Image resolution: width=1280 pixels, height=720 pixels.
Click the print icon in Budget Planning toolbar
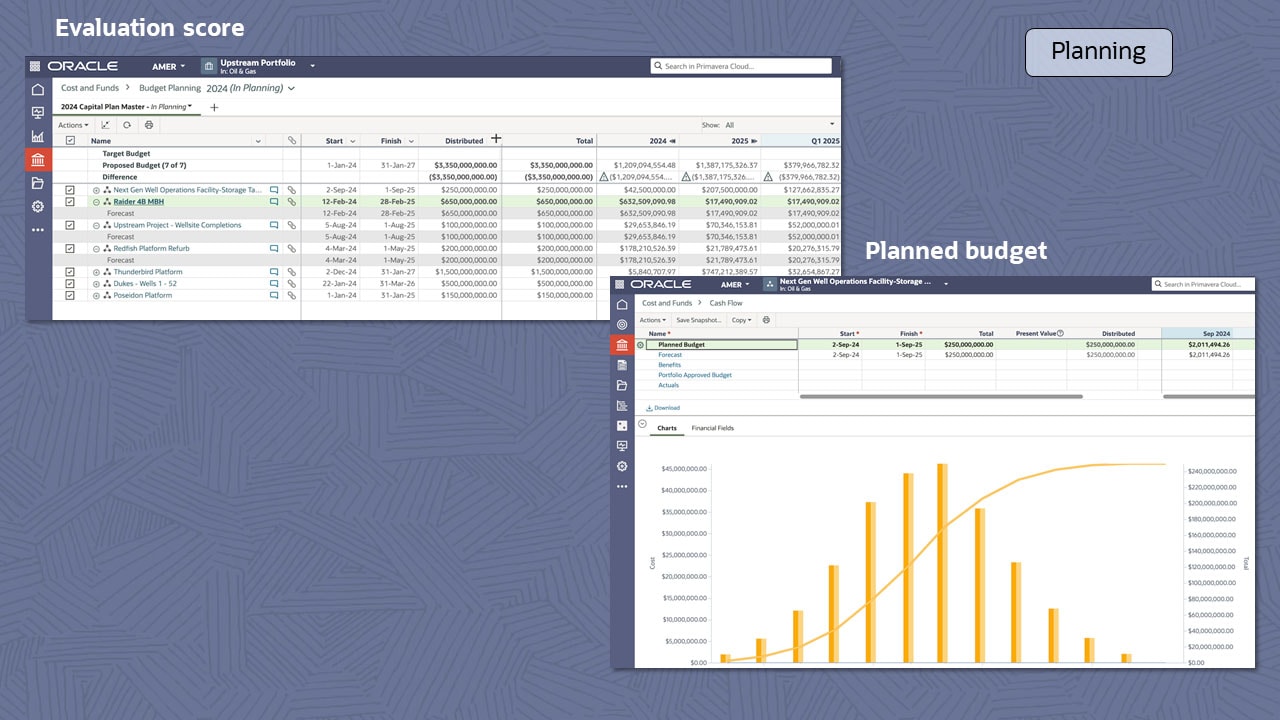(x=149, y=125)
